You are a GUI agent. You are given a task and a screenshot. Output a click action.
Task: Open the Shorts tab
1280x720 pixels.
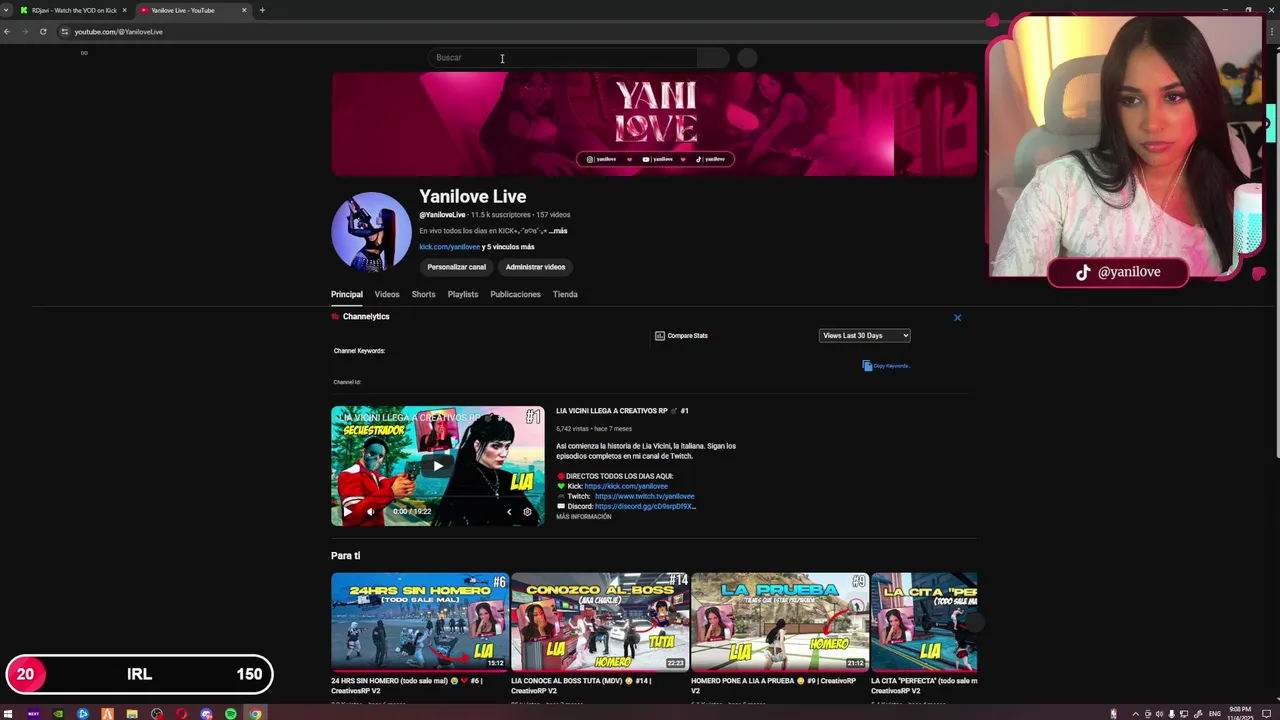(x=423, y=294)
